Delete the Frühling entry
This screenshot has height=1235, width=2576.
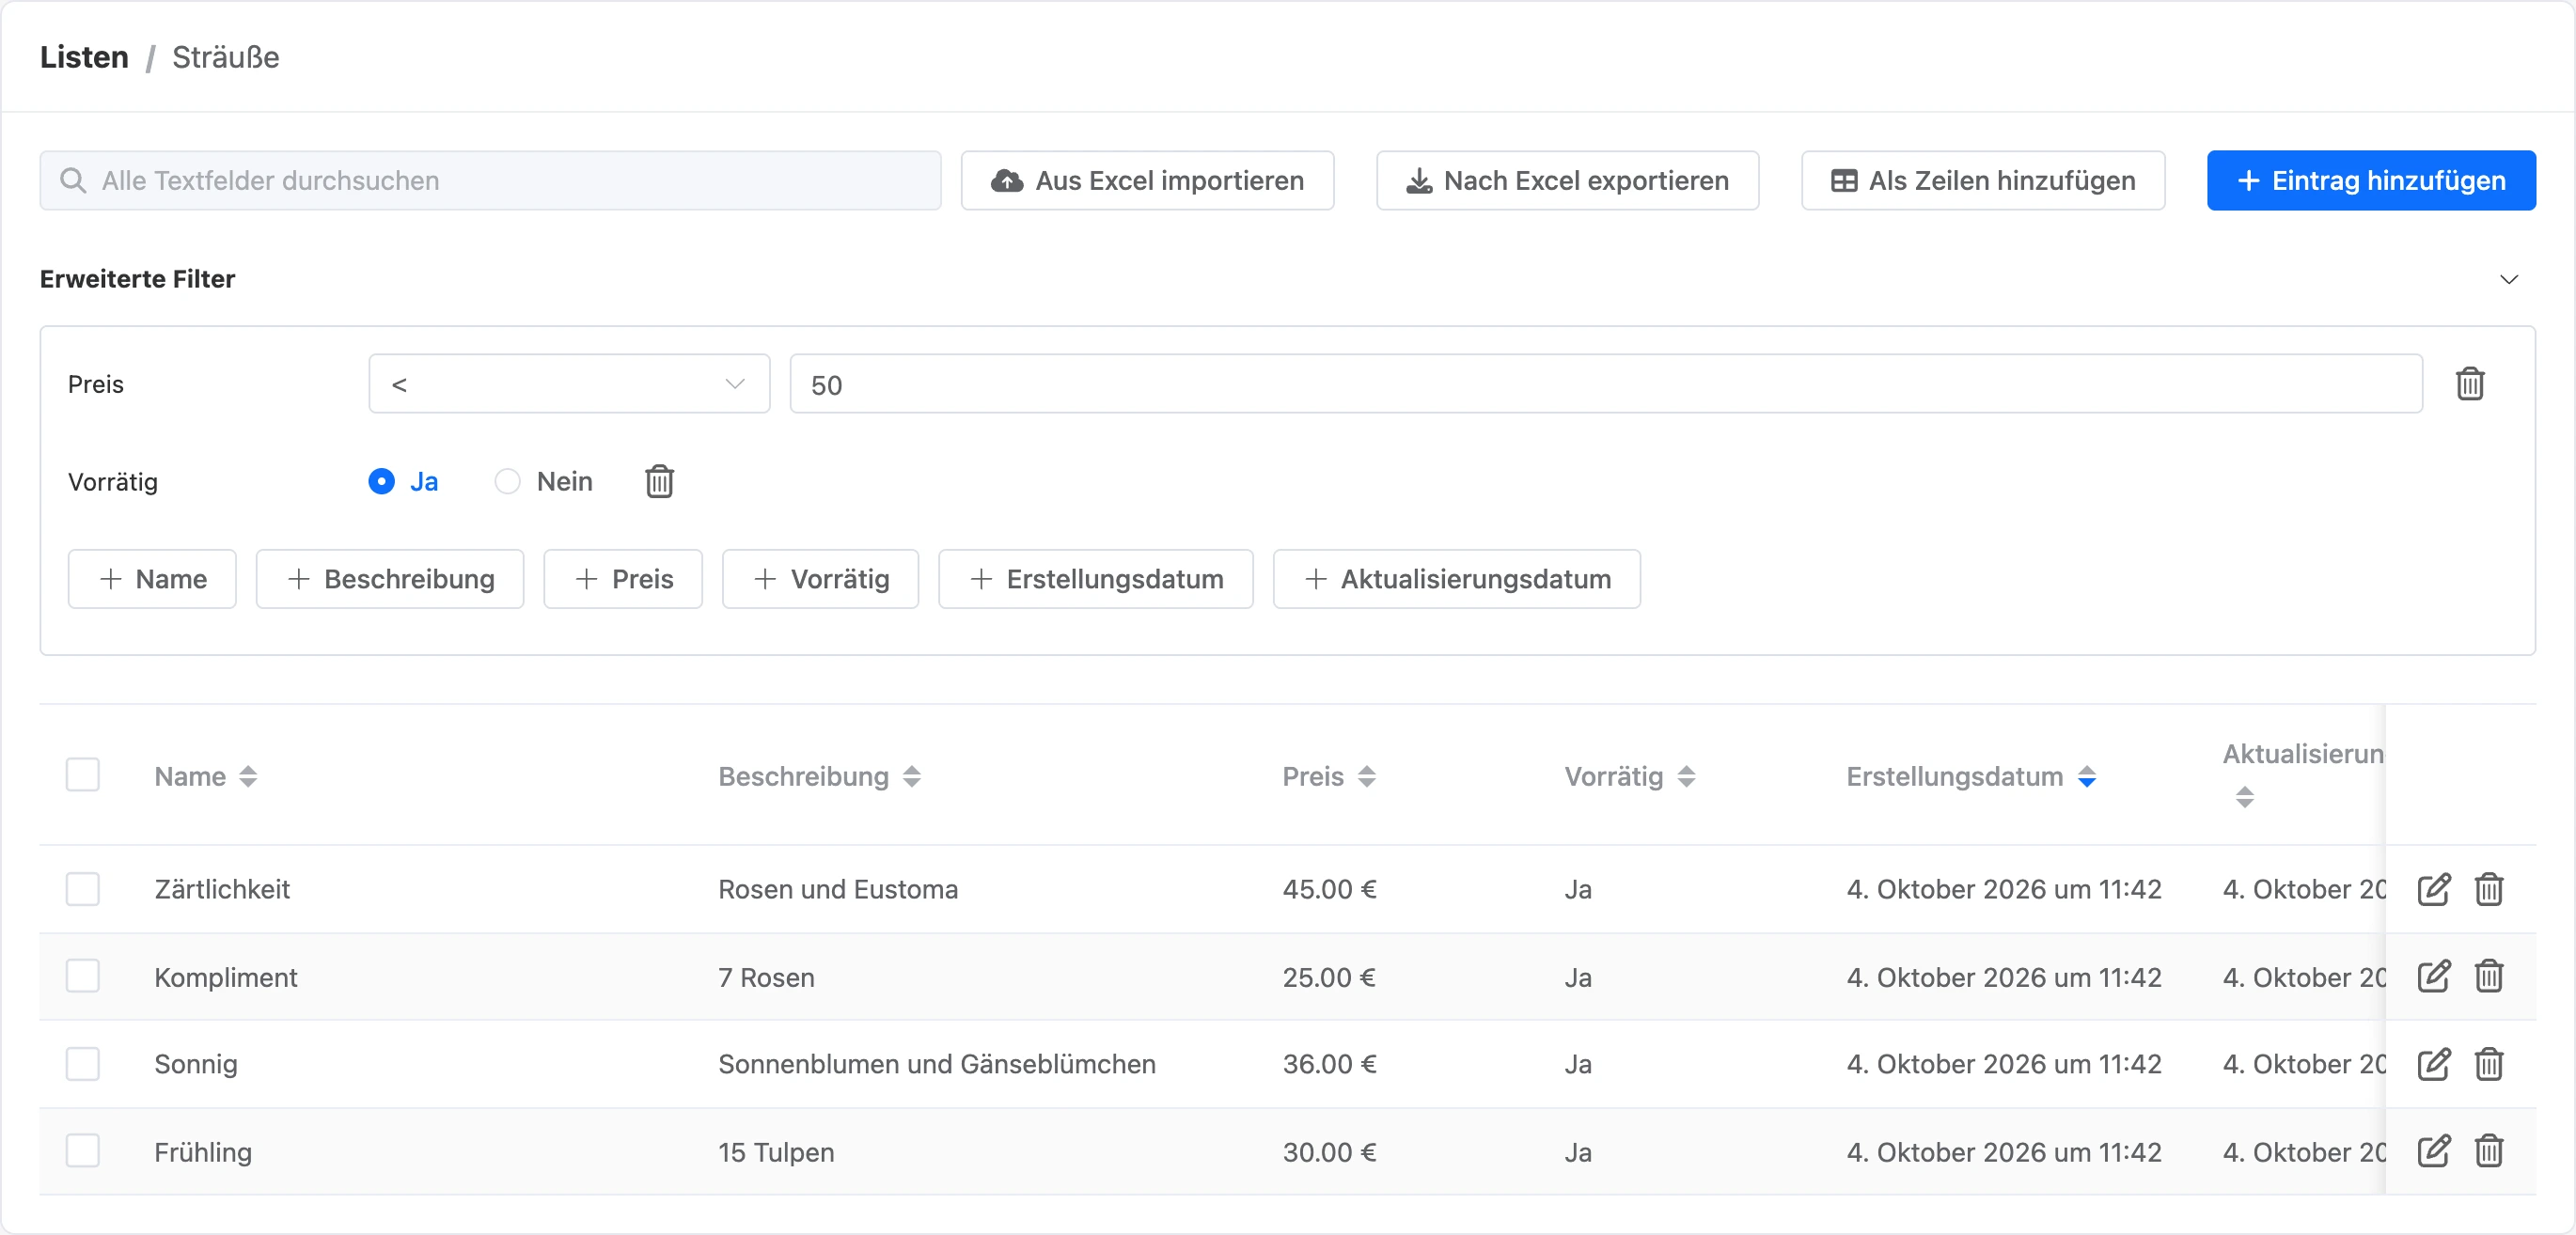tap(2488, 1151)
